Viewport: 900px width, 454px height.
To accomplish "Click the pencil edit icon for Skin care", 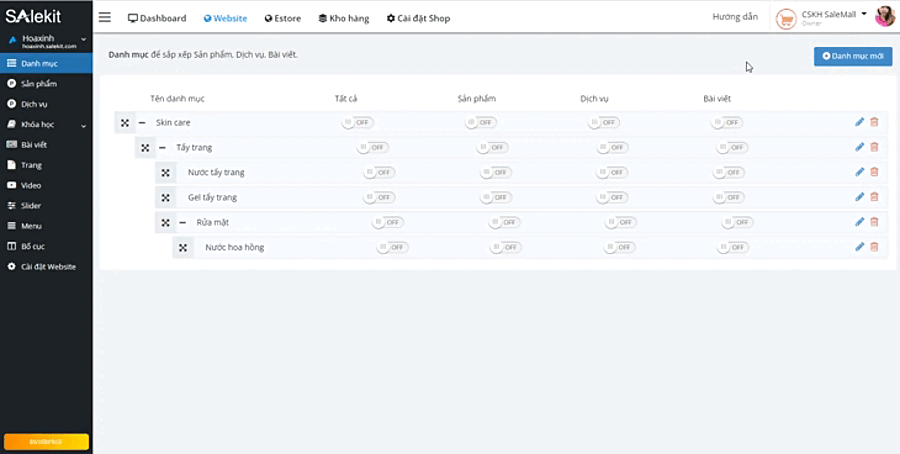I will (859, 122).
